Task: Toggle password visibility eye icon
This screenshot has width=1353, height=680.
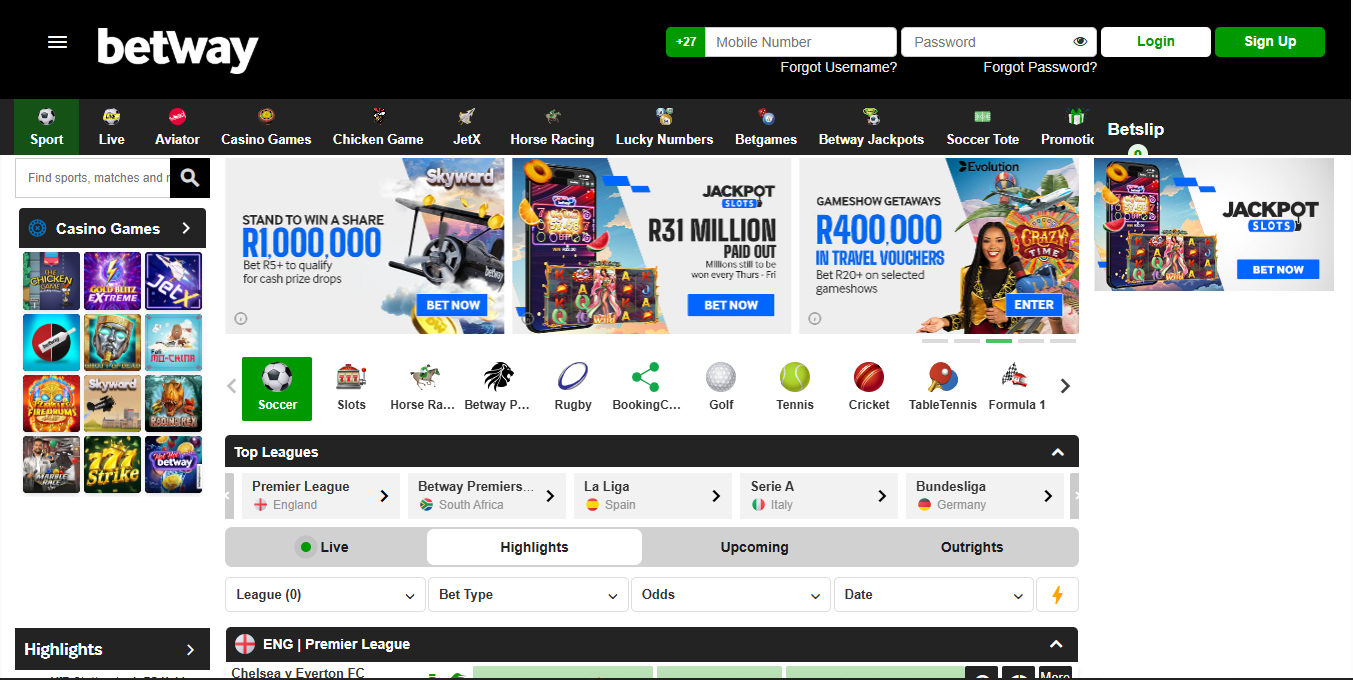Action: [x=1080, y=42]
